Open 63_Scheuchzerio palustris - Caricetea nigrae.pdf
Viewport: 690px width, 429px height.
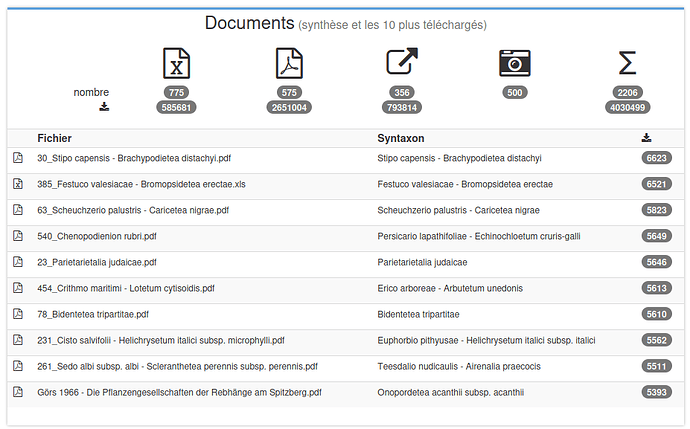pos(133,210)
